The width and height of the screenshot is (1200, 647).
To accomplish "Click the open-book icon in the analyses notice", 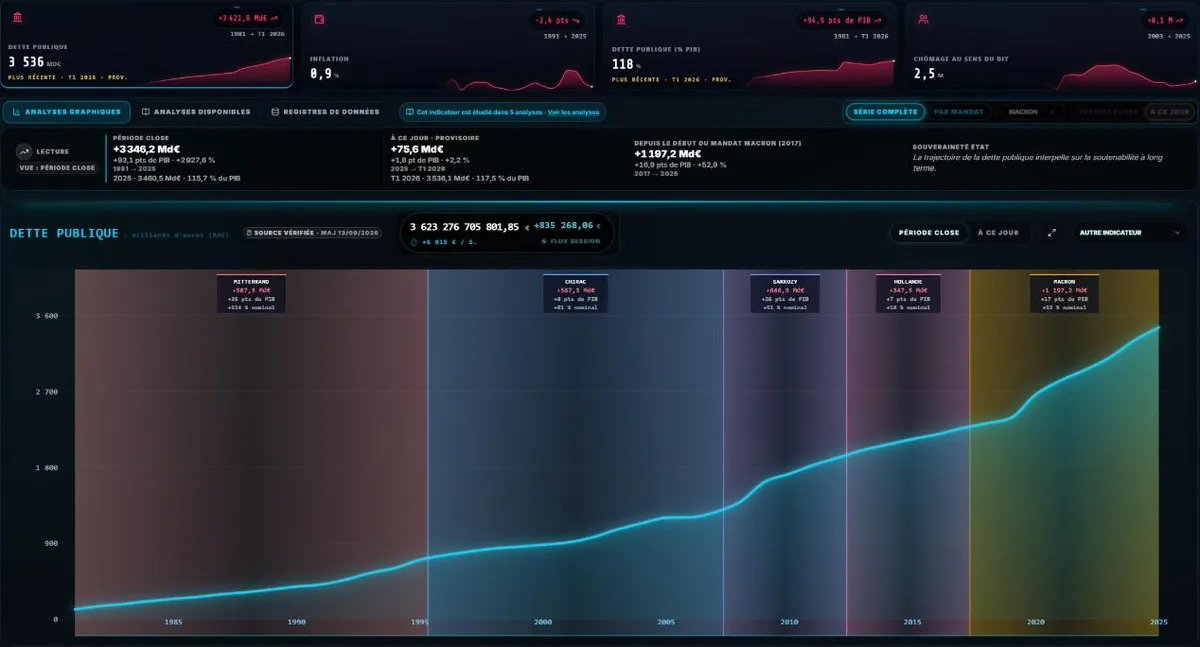I will (x=410, y=112).
